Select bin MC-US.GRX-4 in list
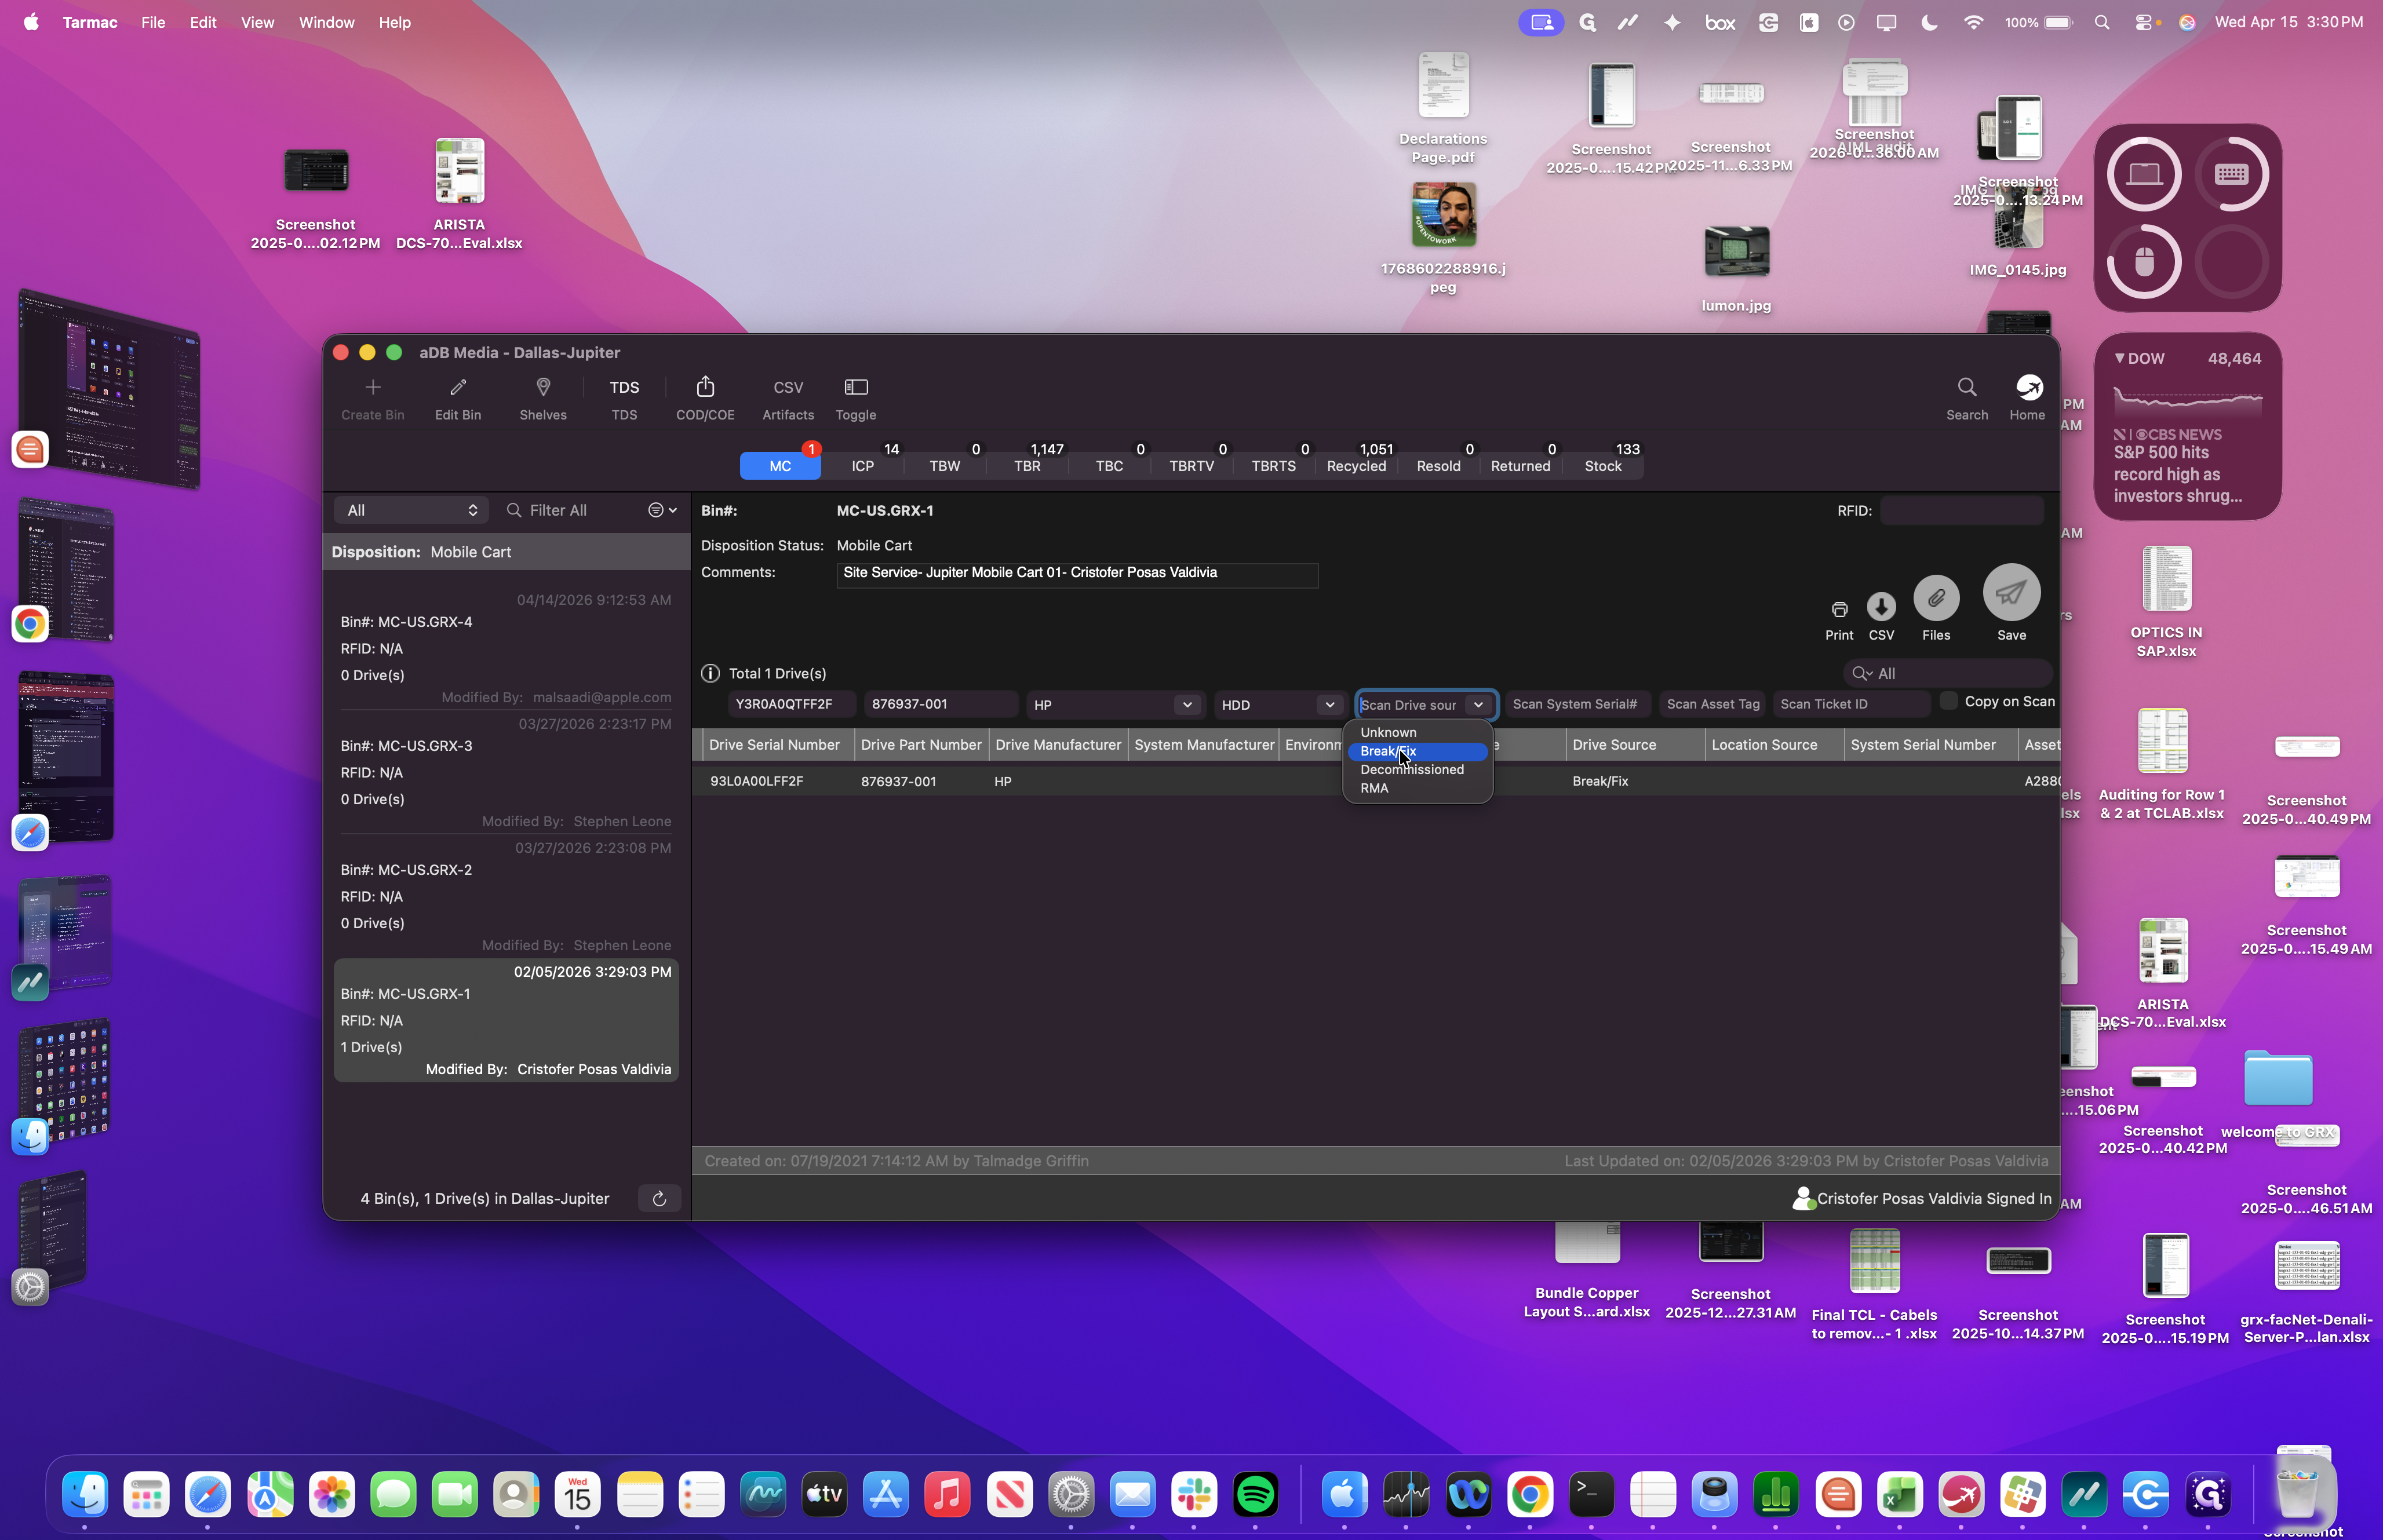The height and width of the screenshot is (1540, 2383). [x=505, y=647]
